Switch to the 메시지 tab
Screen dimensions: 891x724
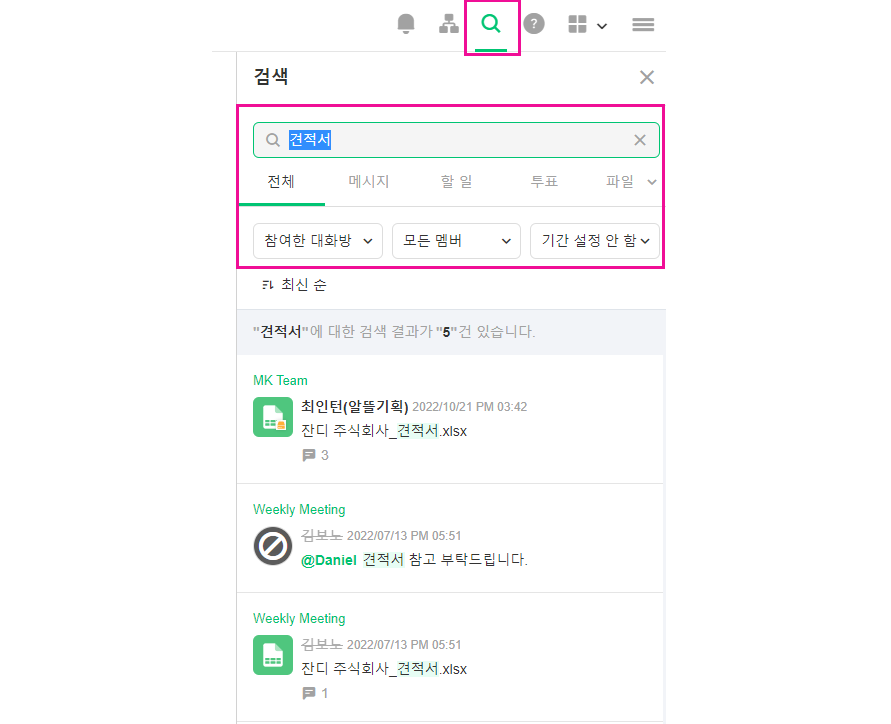[369, 182]
